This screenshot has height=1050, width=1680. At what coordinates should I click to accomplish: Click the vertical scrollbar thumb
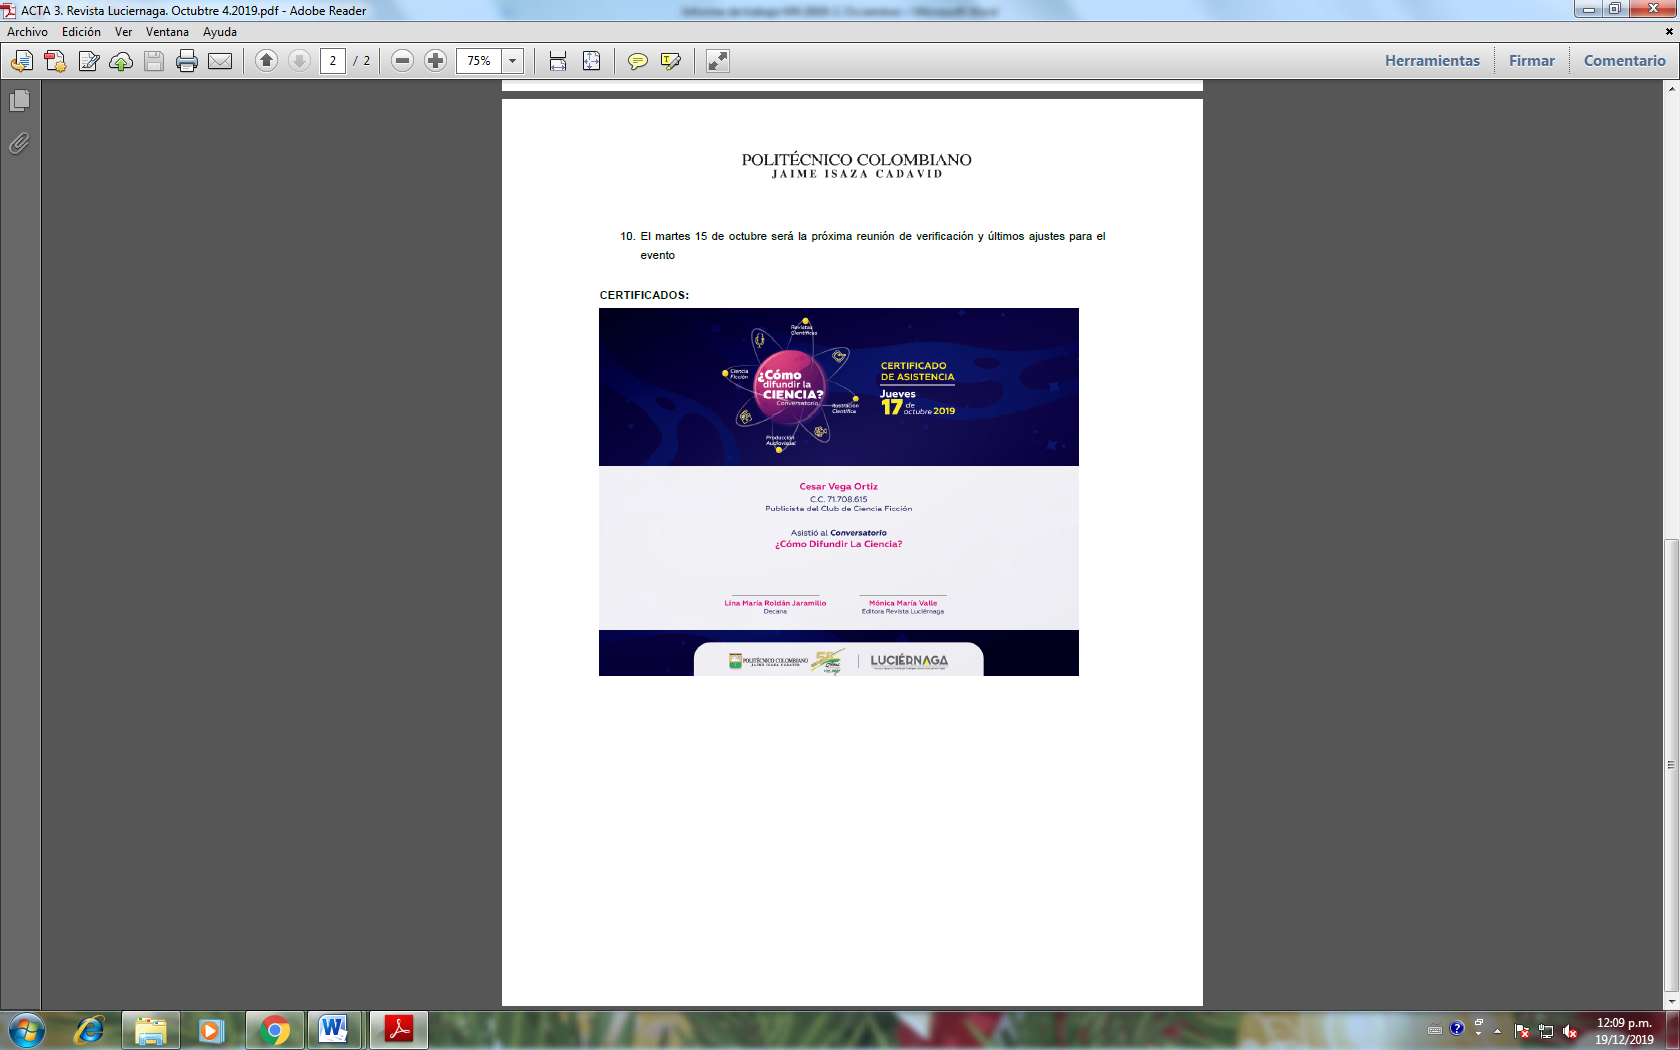click(x=1671, y=765)
